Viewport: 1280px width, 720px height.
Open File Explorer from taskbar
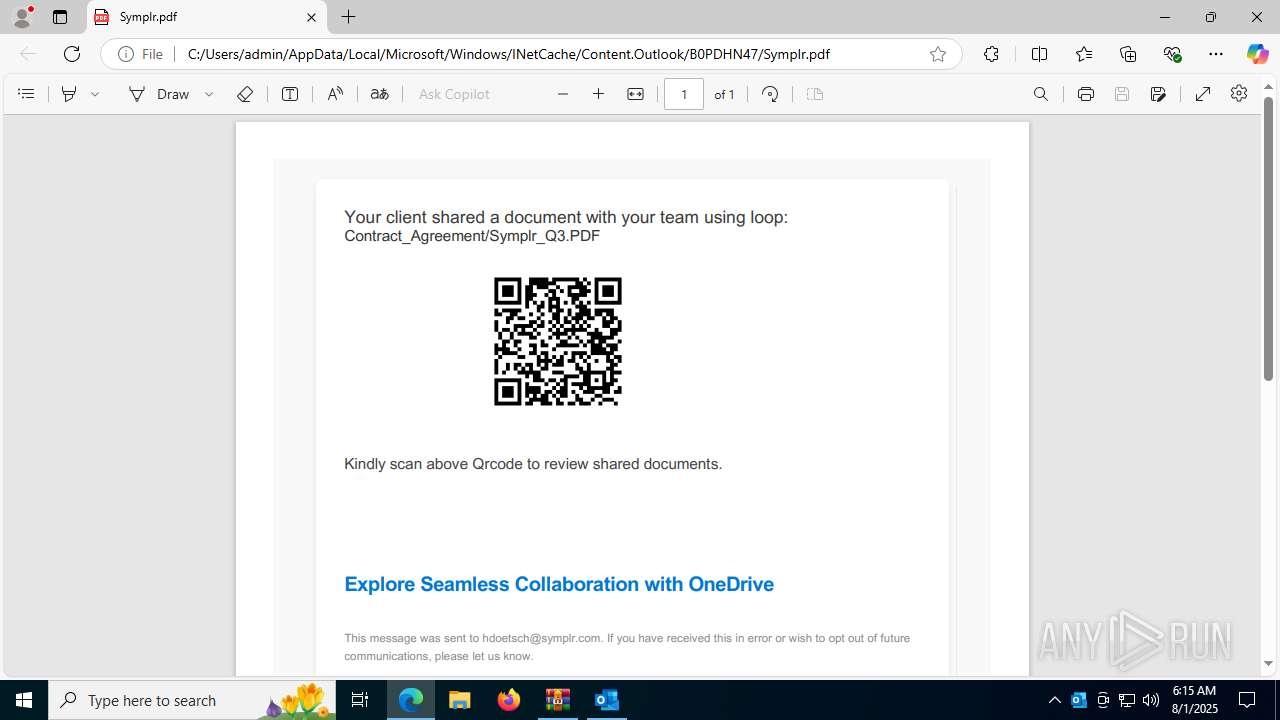(x=460, y=700)
